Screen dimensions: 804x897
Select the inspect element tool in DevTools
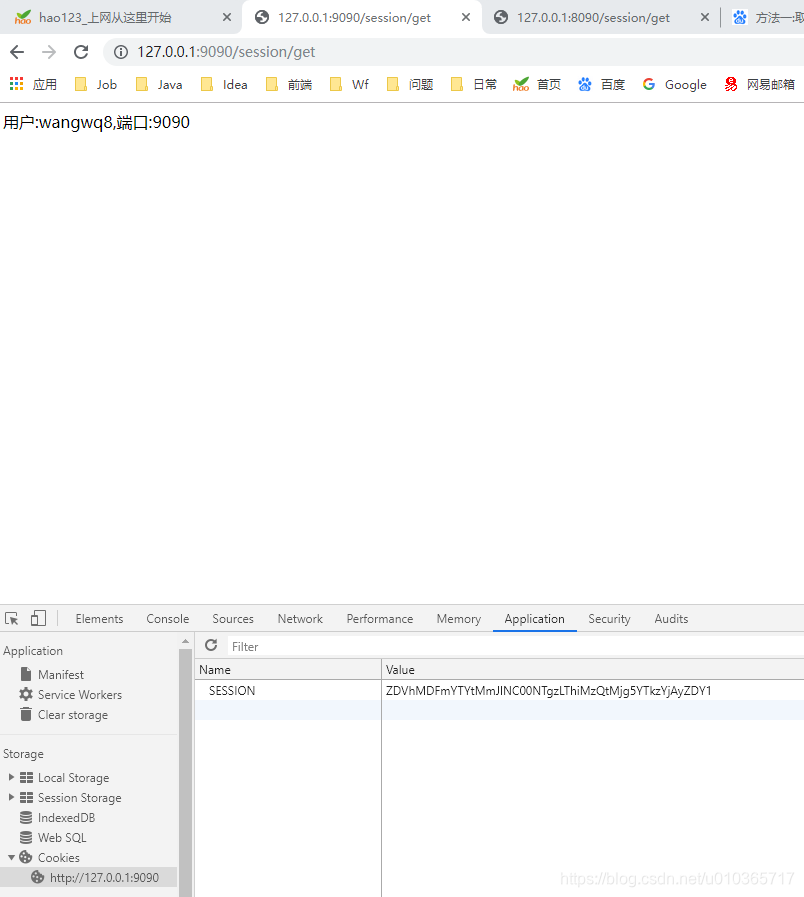click(x=11, y=618)
